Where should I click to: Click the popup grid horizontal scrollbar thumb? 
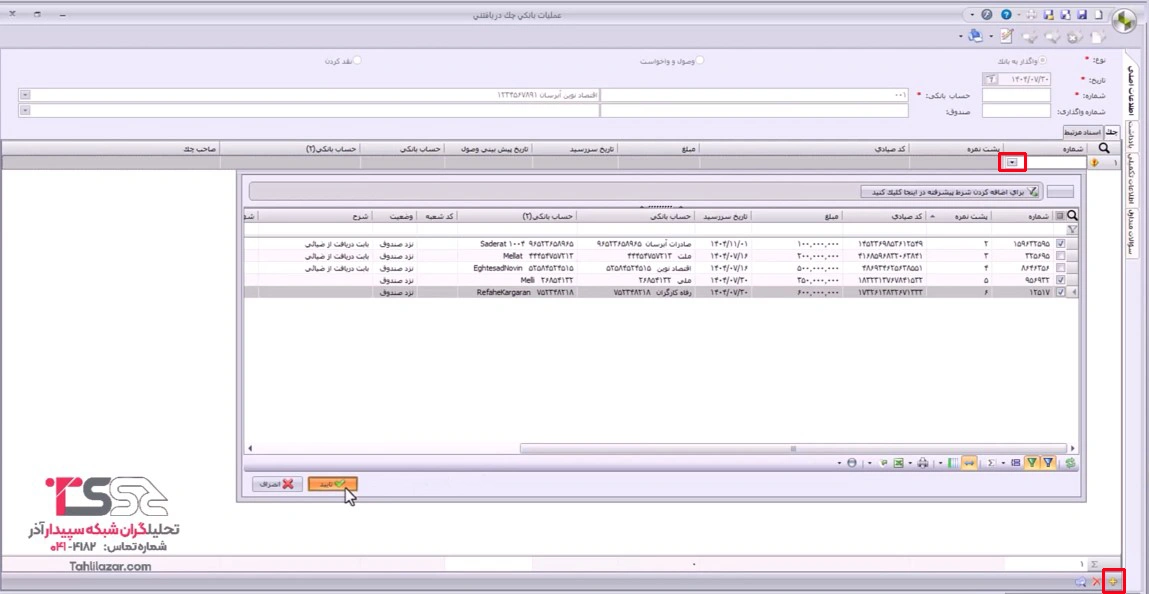pyautogui.click(x=793, y=448)
